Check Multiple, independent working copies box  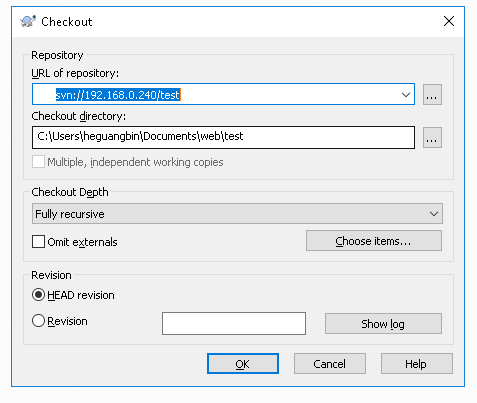click(38, 162)
